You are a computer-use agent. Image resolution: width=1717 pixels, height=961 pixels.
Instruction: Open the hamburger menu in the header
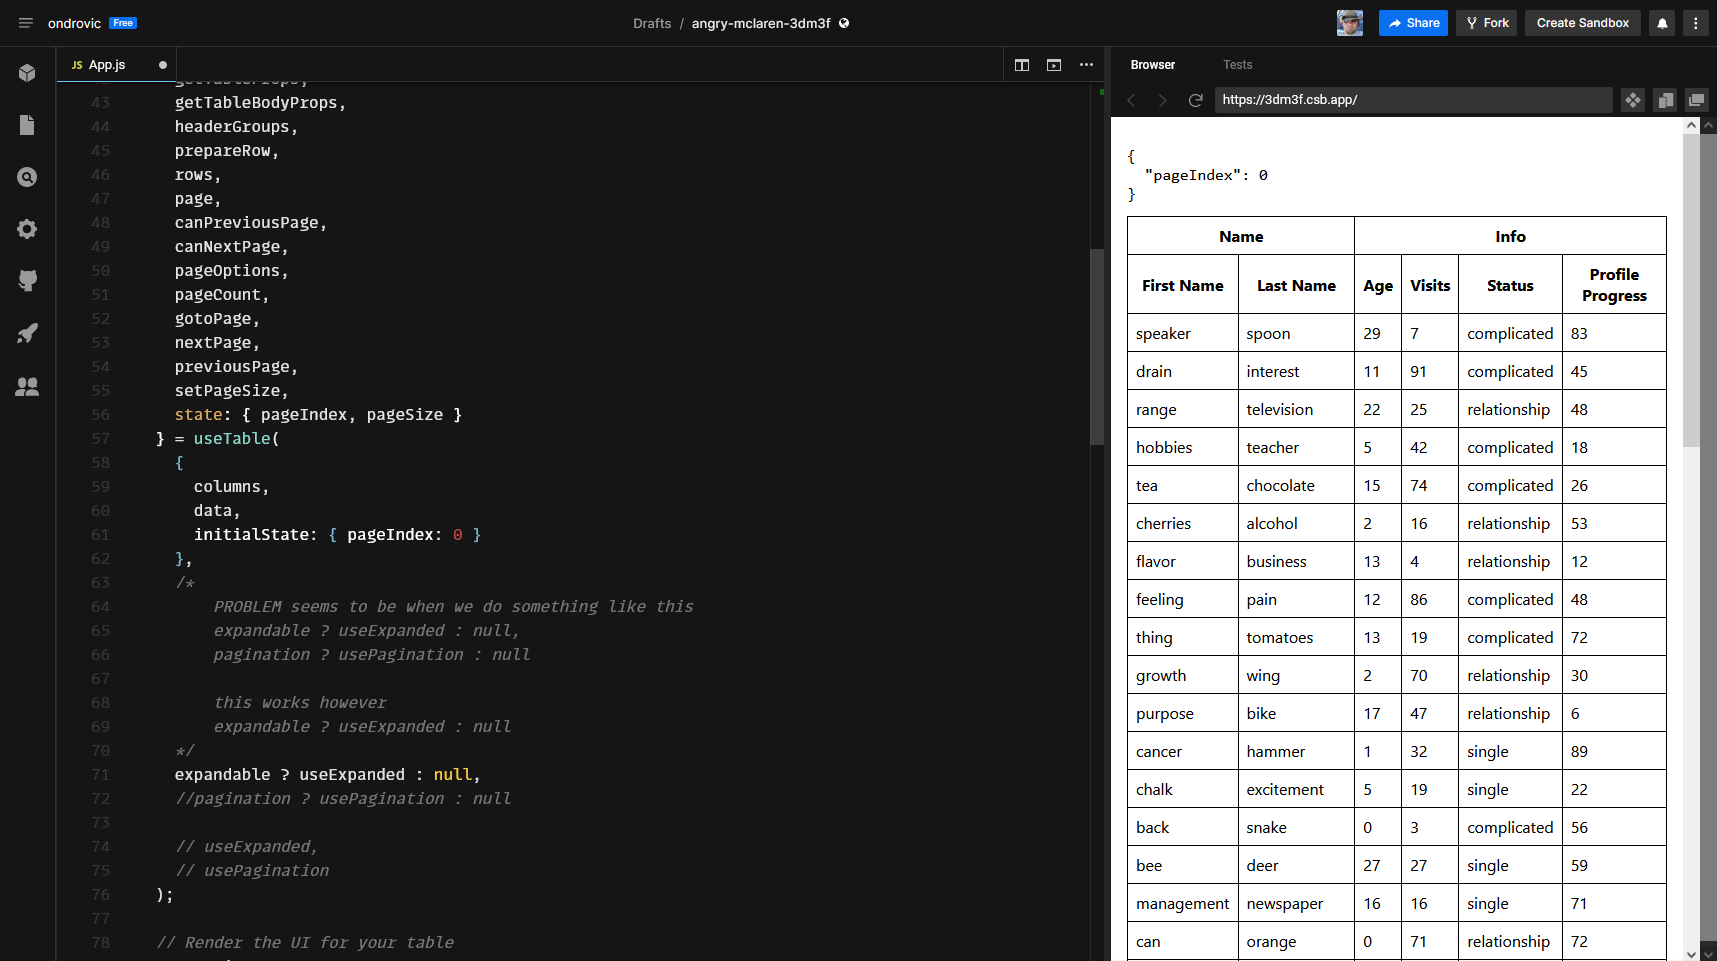point(26,23)
